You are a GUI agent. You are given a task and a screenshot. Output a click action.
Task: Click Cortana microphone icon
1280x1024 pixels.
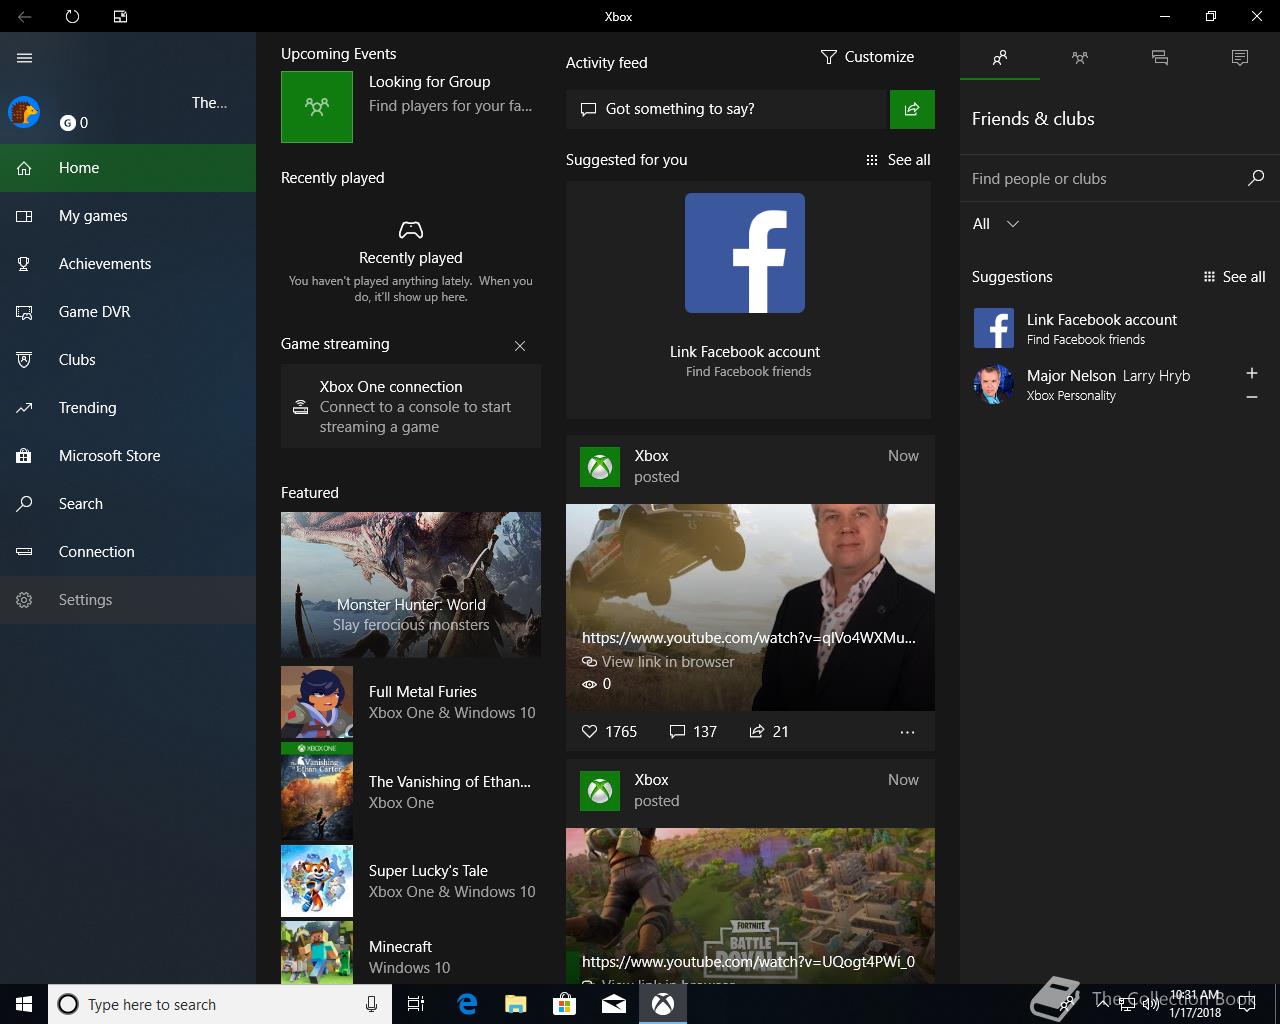pyautogui.click(x=371, y=1004)
